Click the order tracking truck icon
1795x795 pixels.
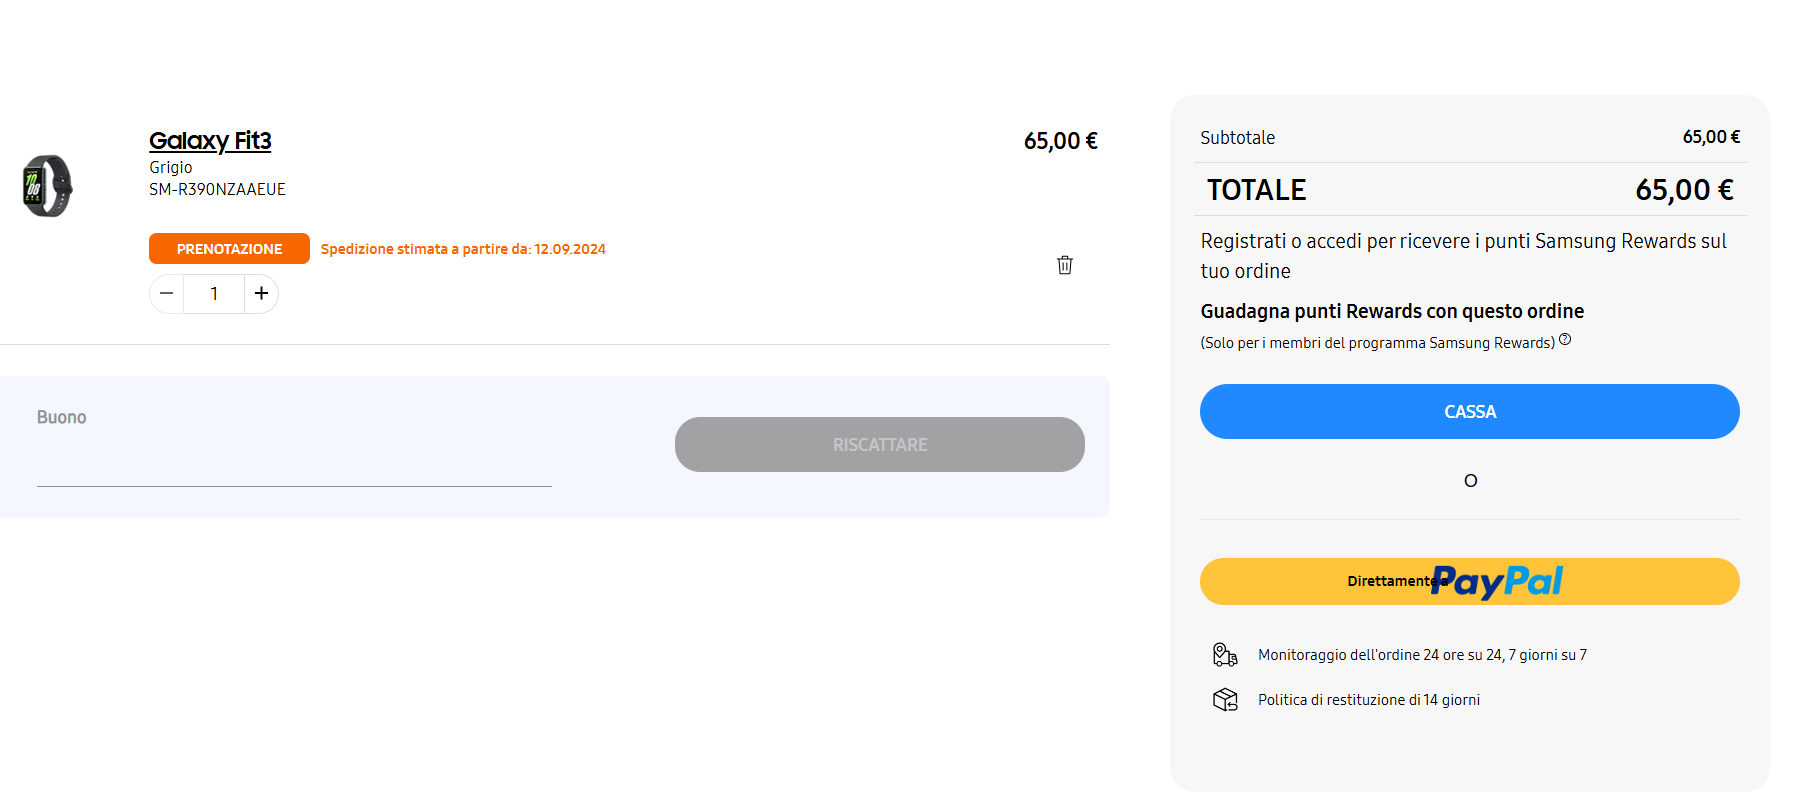(1225, 655)
